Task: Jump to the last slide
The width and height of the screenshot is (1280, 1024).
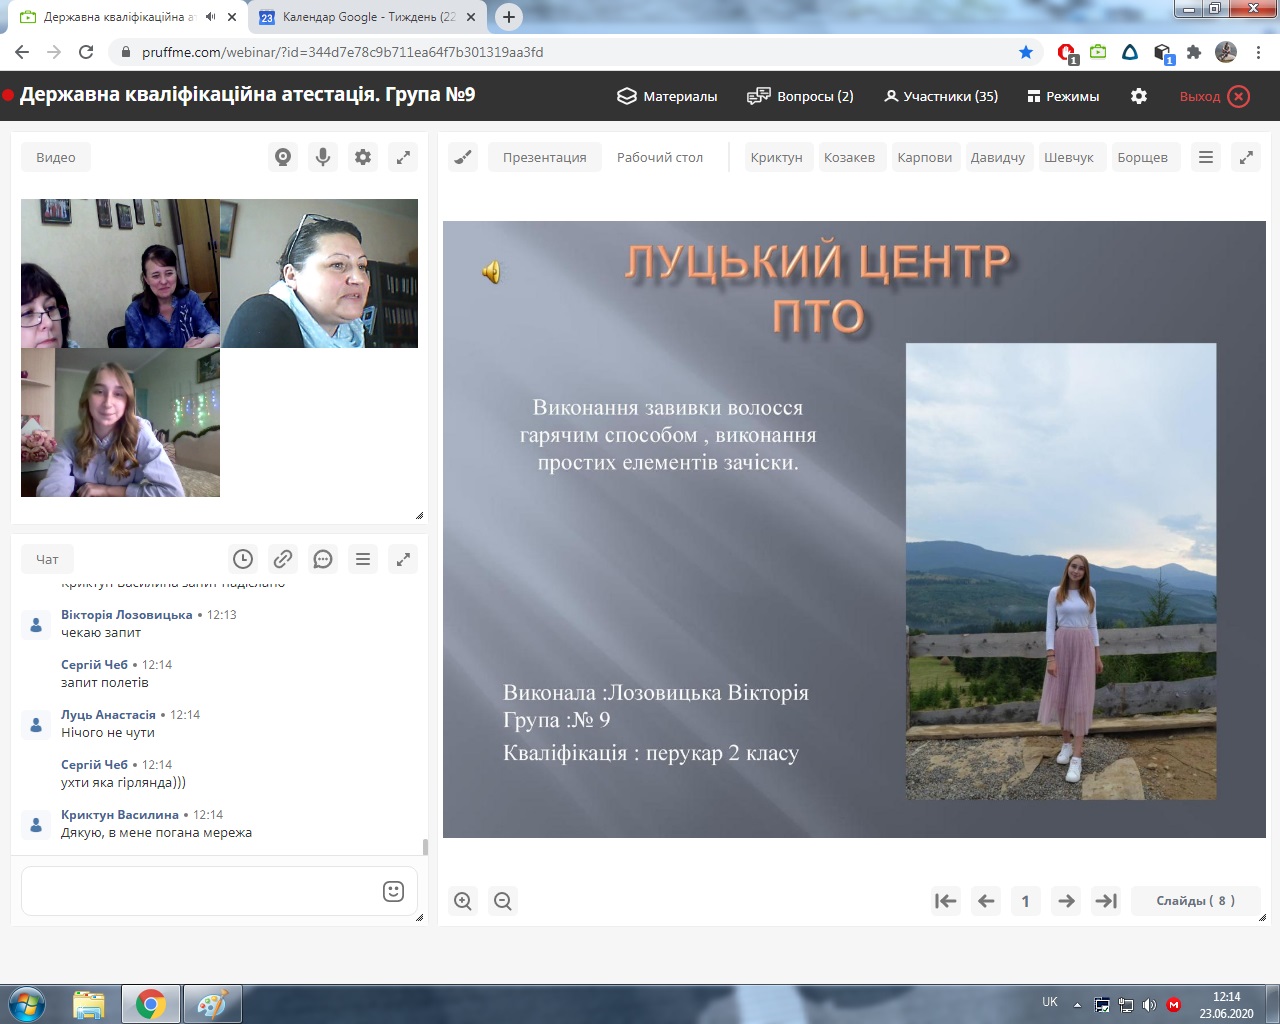Action: click(1106, 901)
